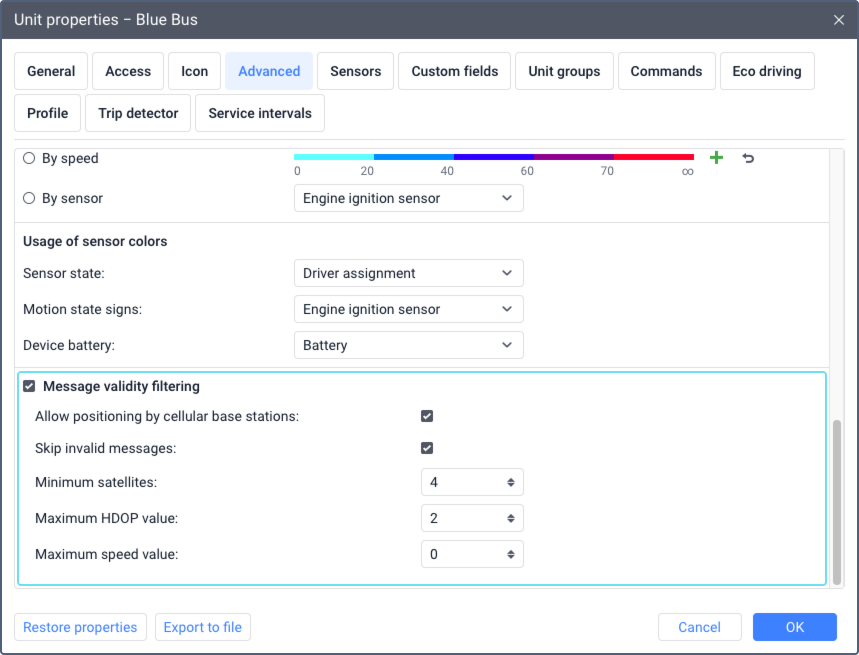Image resolution: width=859 pixels, height=655 pixels.
Task: Open the By sensor Engine ignition dropdown
Action: [409, 198]
